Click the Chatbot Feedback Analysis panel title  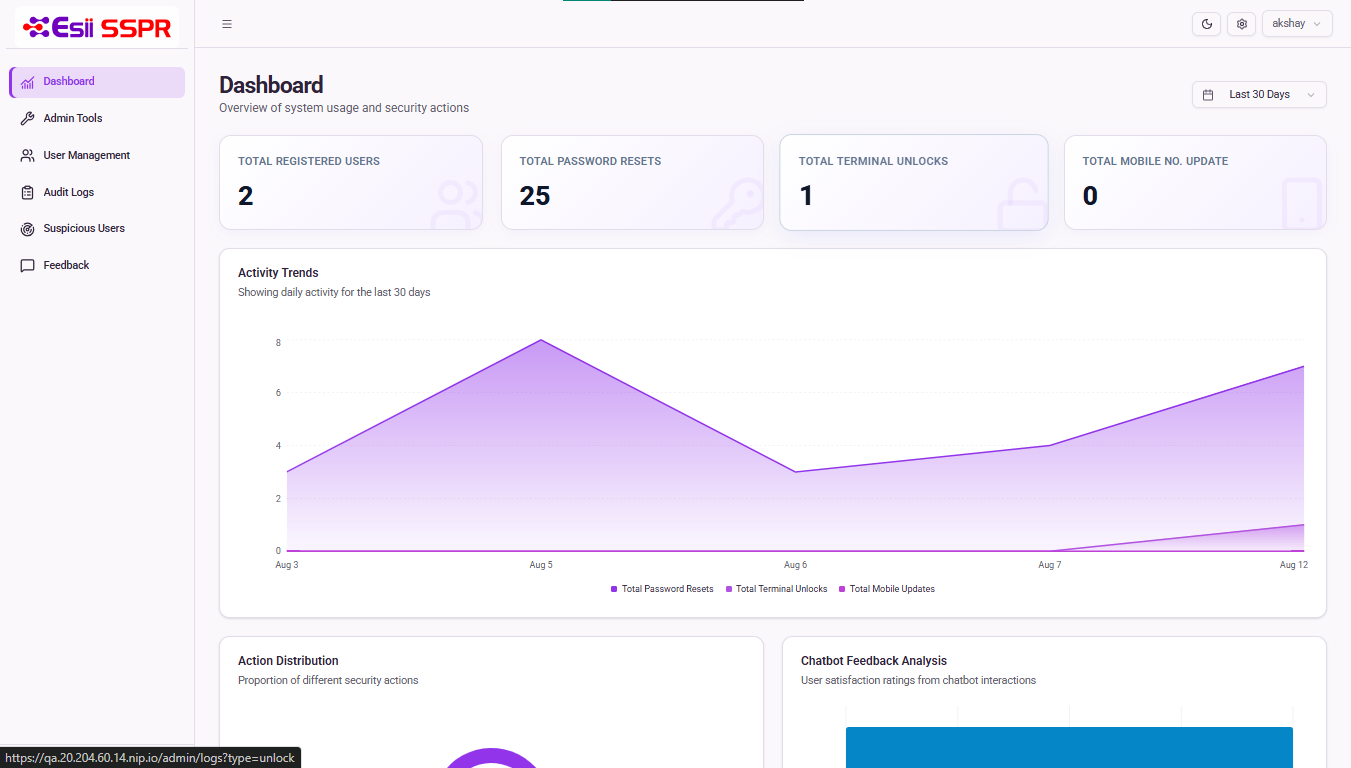click(x=874, y=661)
